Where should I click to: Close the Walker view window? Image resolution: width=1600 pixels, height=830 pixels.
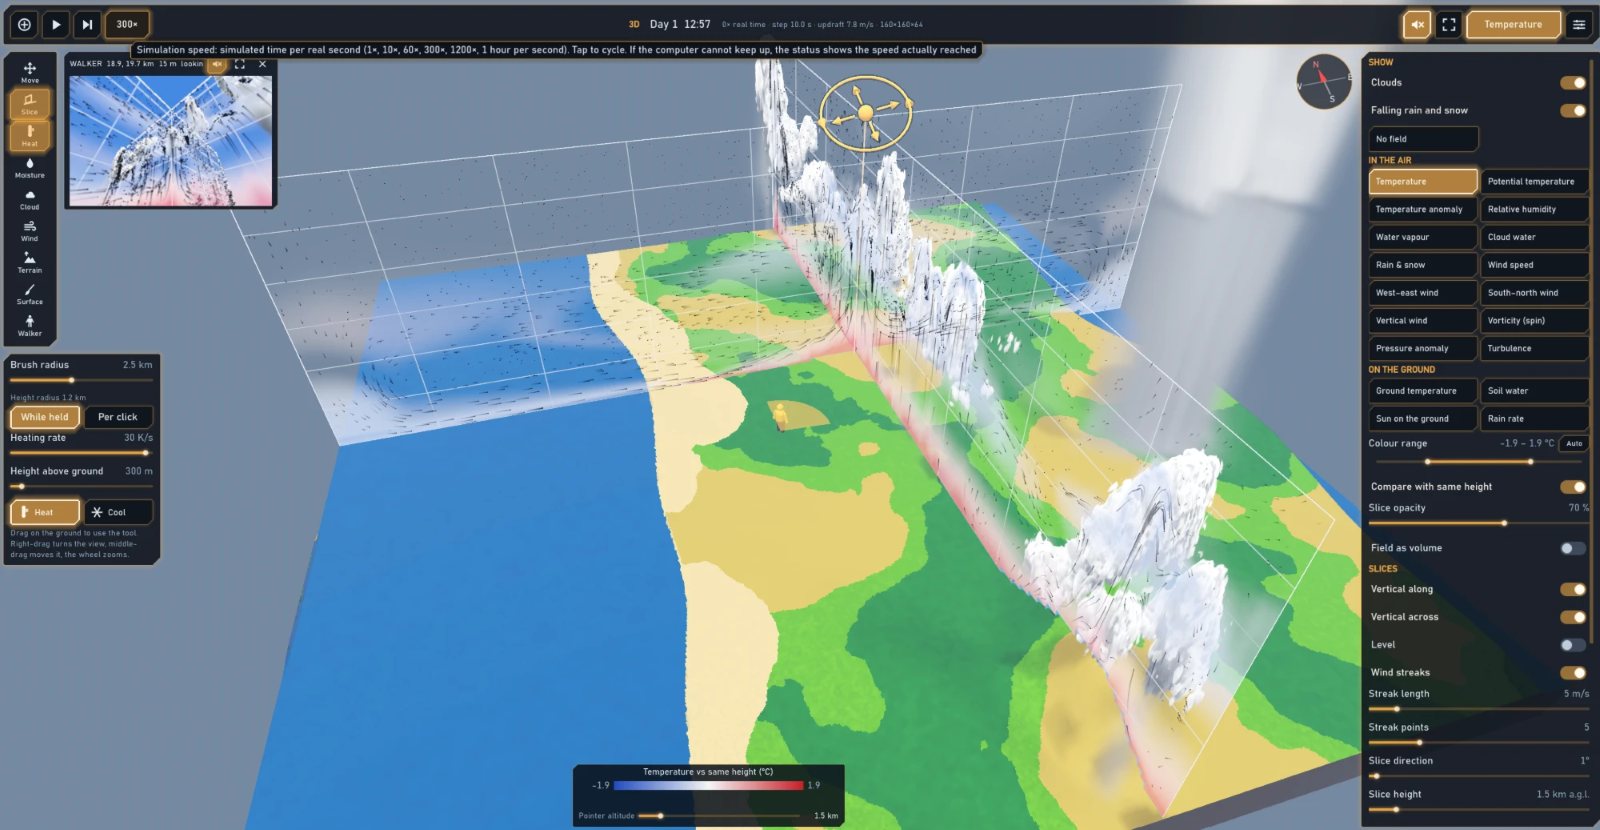[x=263, y=64]
